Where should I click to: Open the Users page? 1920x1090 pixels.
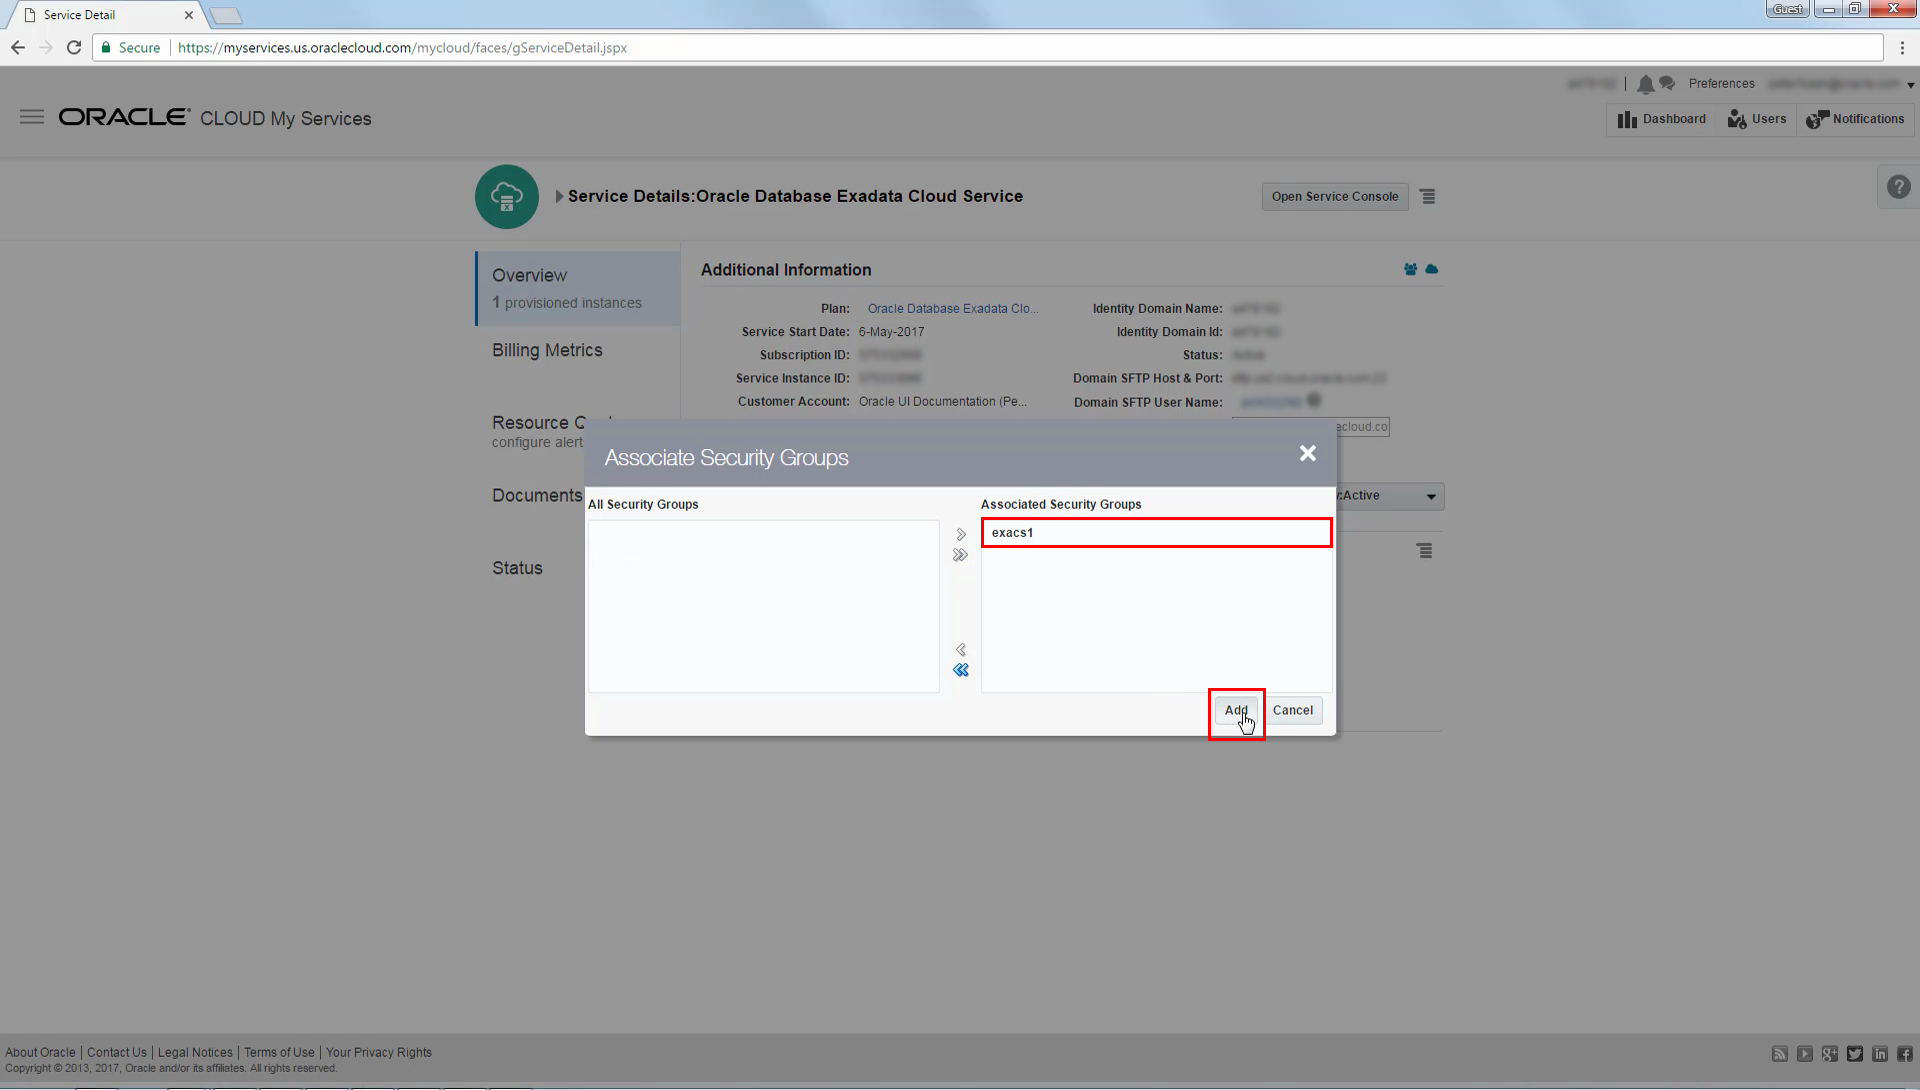(1757, 119)
